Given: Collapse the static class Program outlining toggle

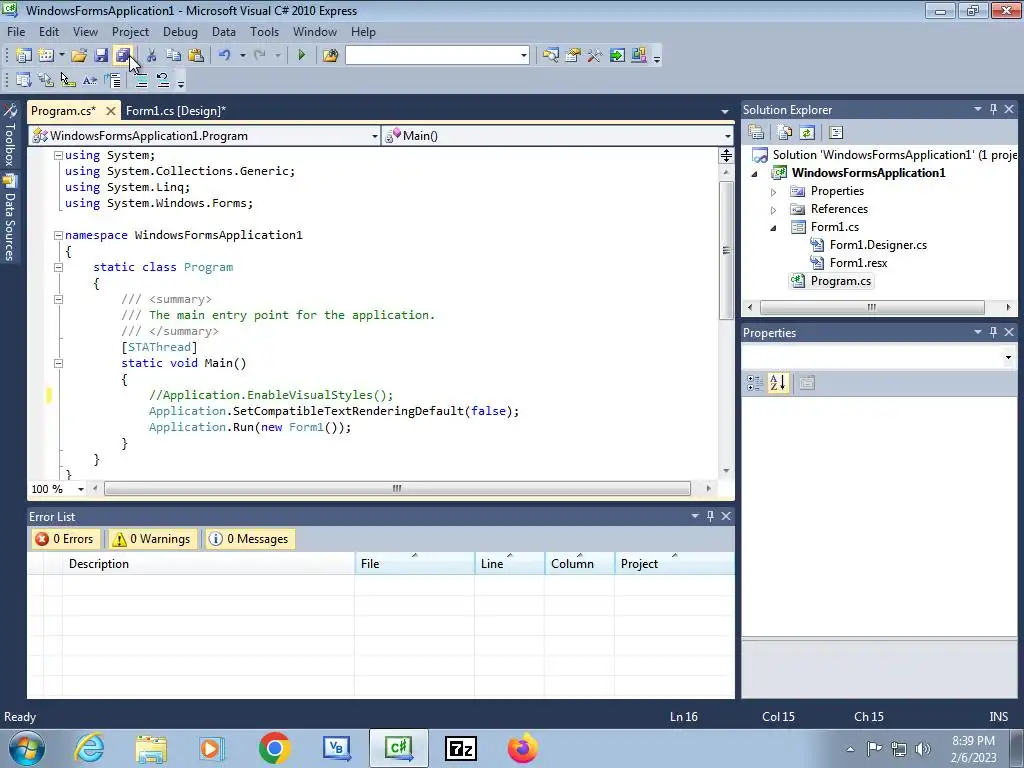Looking at the screenshot, I should [x=58, y=267].
